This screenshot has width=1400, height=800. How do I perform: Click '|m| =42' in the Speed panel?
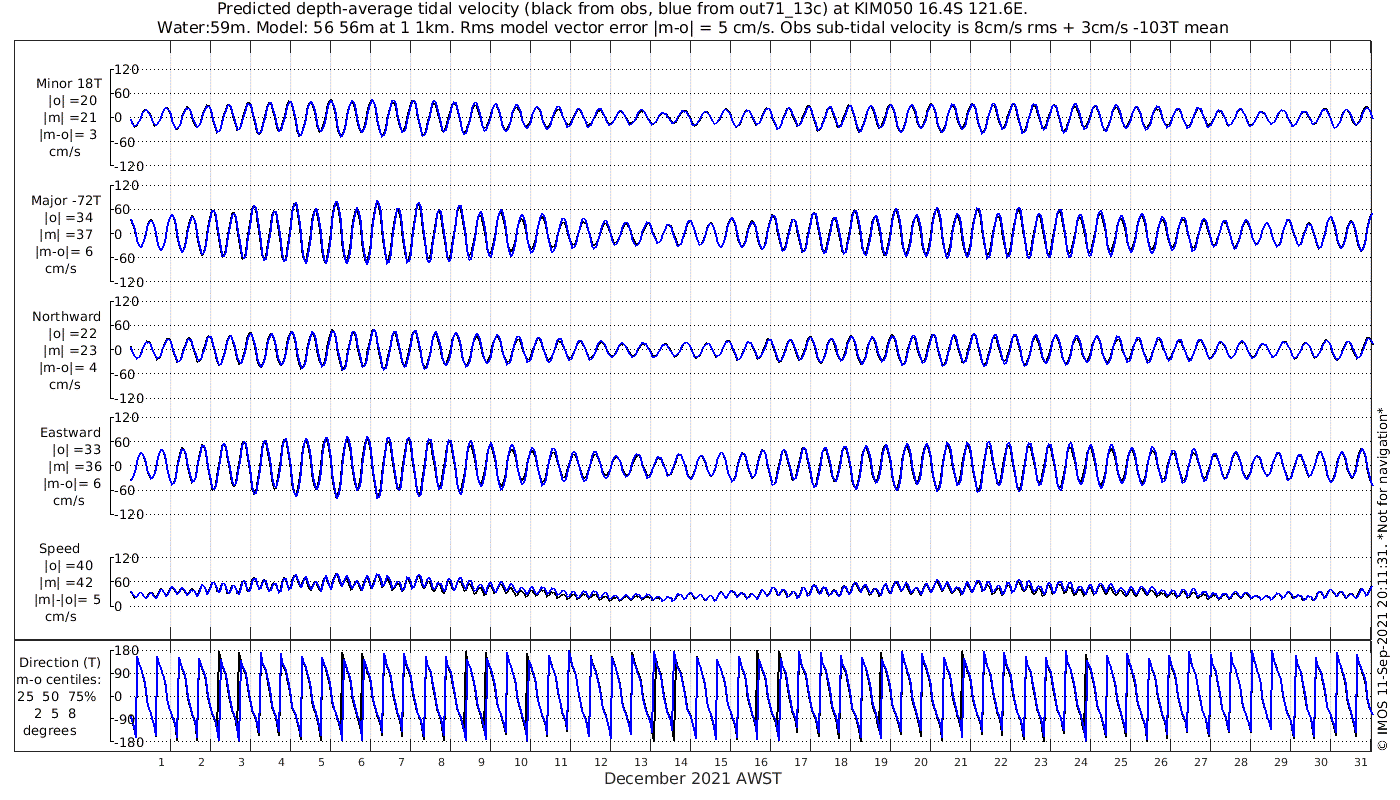[x=69, y=583]
